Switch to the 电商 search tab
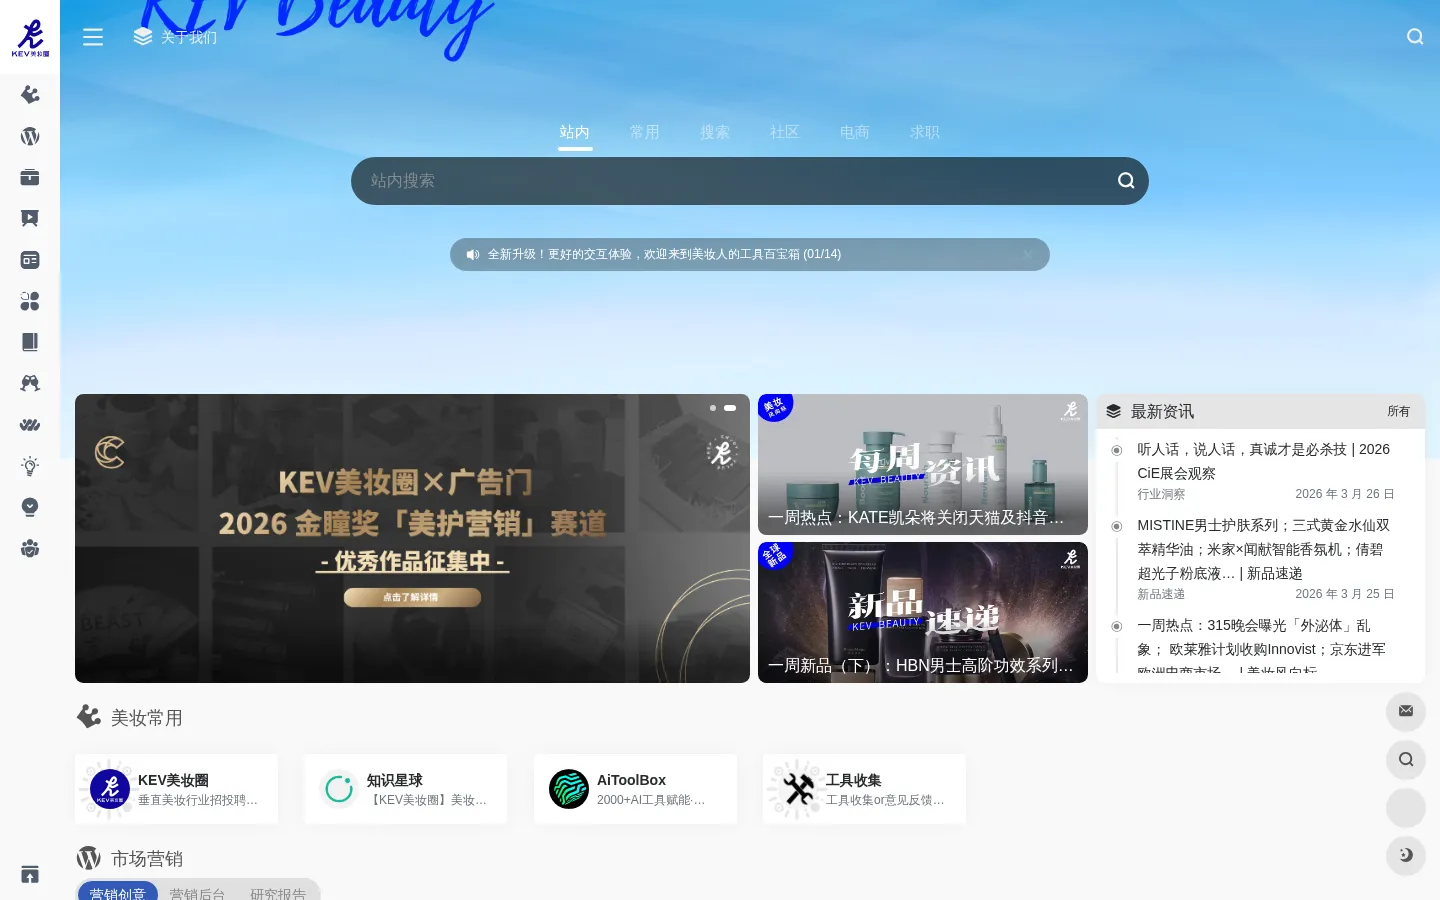1440x900 pixels. [x=855, y=132]
